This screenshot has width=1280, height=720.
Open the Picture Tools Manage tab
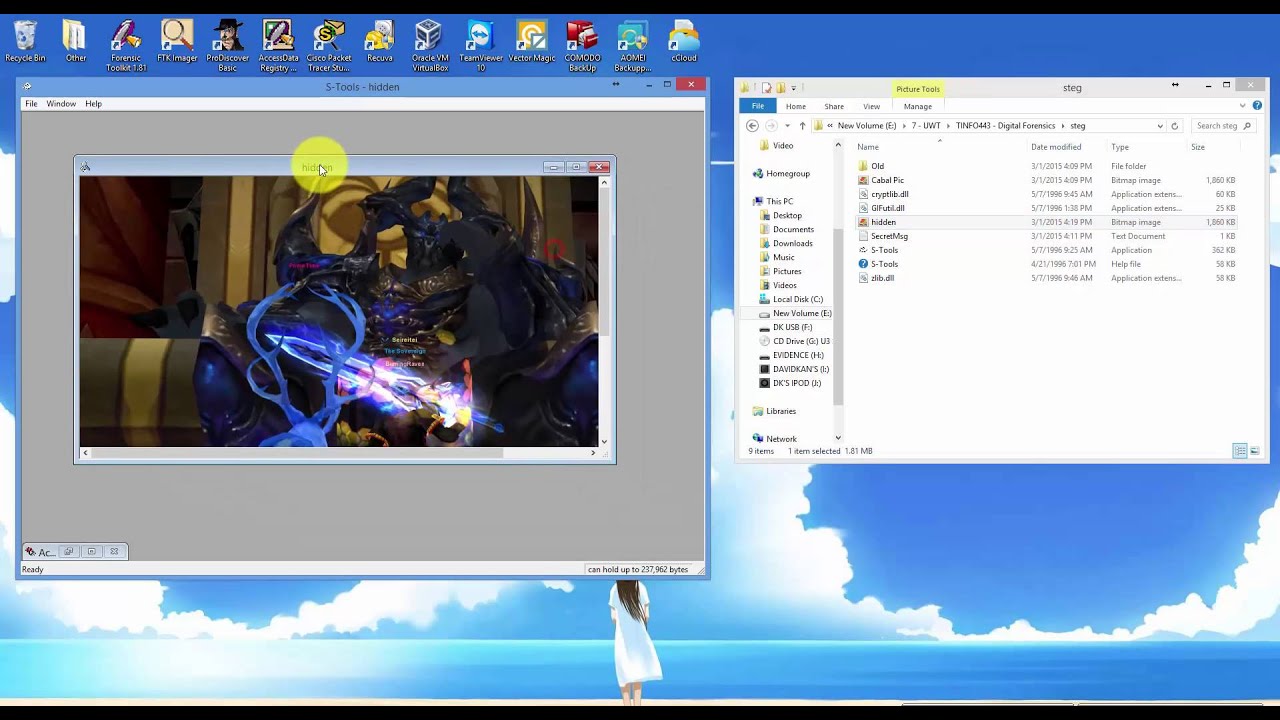coord(917,107)
